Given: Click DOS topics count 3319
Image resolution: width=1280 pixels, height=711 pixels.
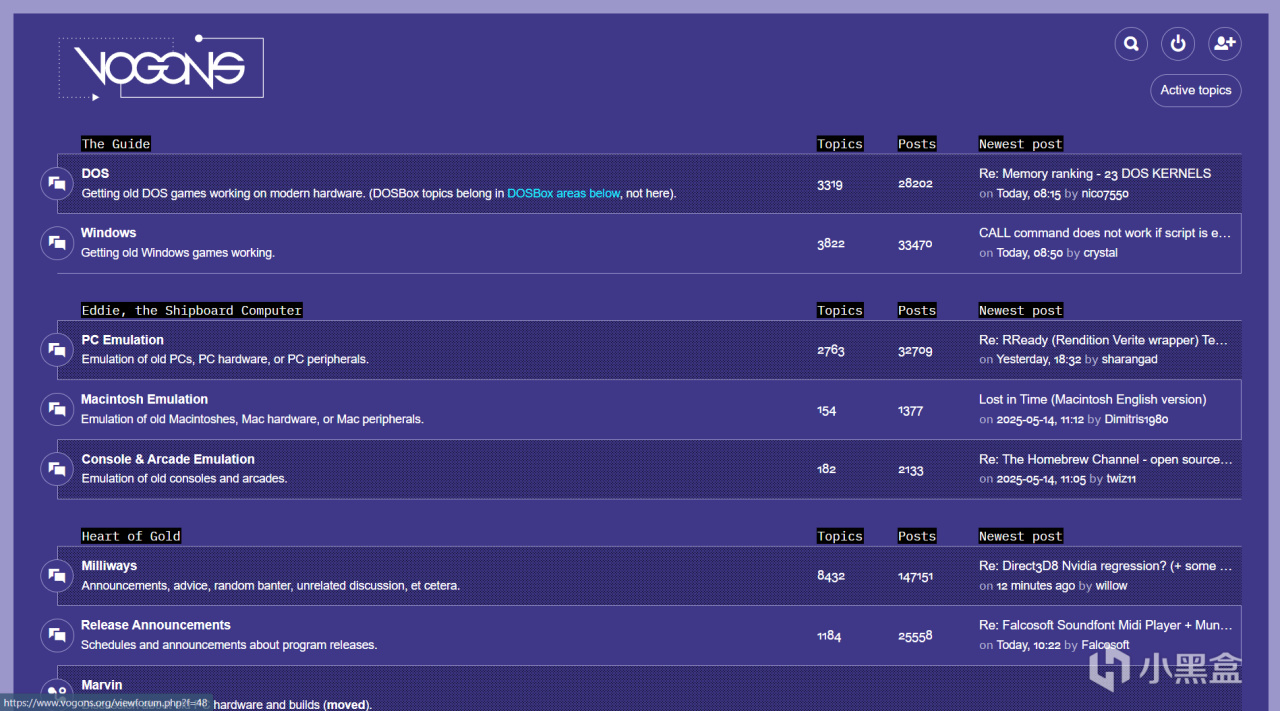Looking at the screenshot, I should tap(830, 184).
